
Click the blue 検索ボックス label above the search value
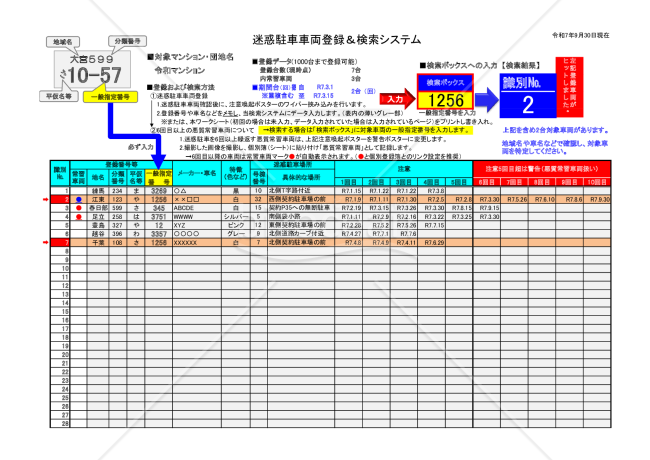445,83
